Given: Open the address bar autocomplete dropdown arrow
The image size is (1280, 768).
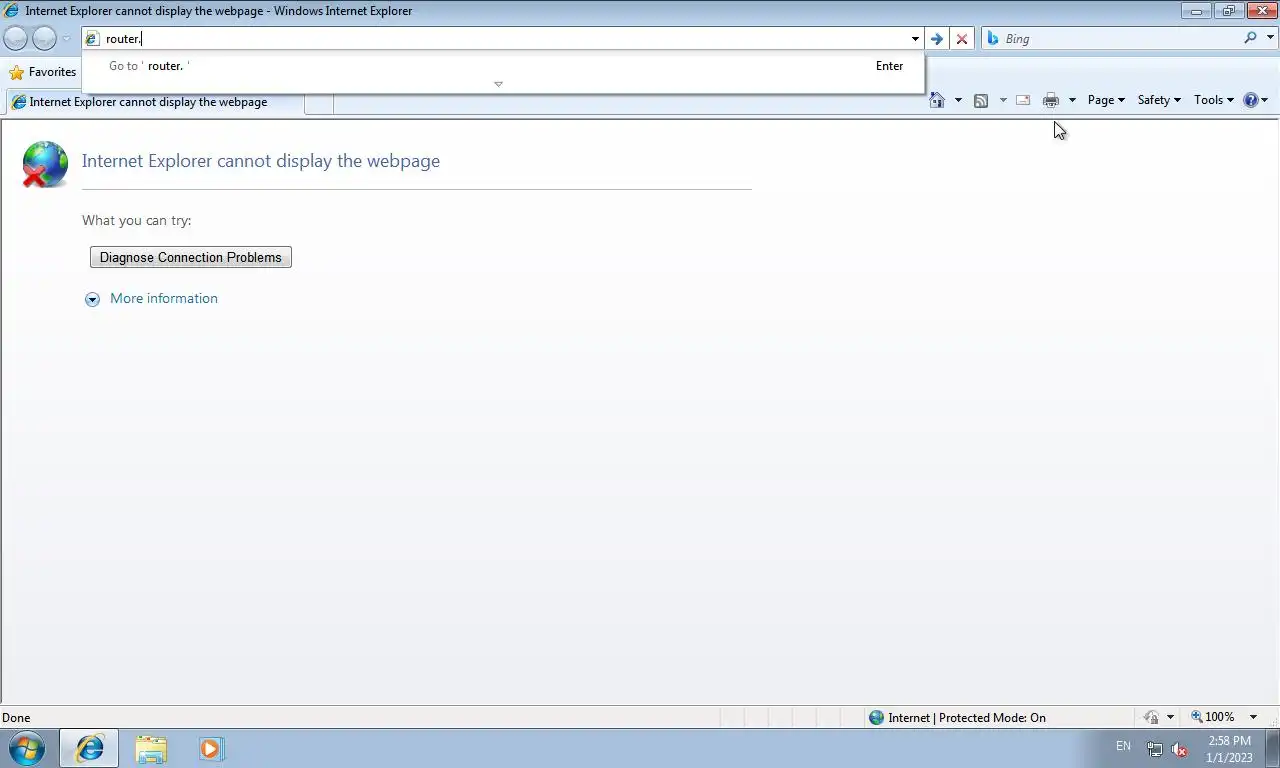Looking at the screenshot, I should (x=915, y=39).
